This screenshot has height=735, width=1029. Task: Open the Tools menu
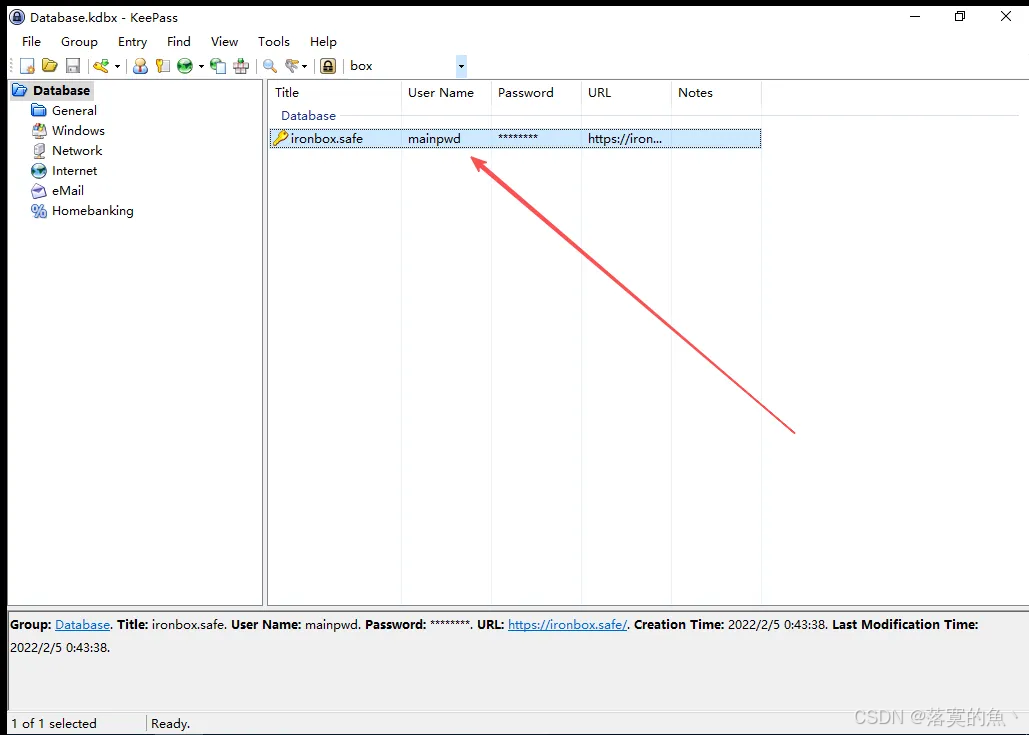[x=274, y=41]
